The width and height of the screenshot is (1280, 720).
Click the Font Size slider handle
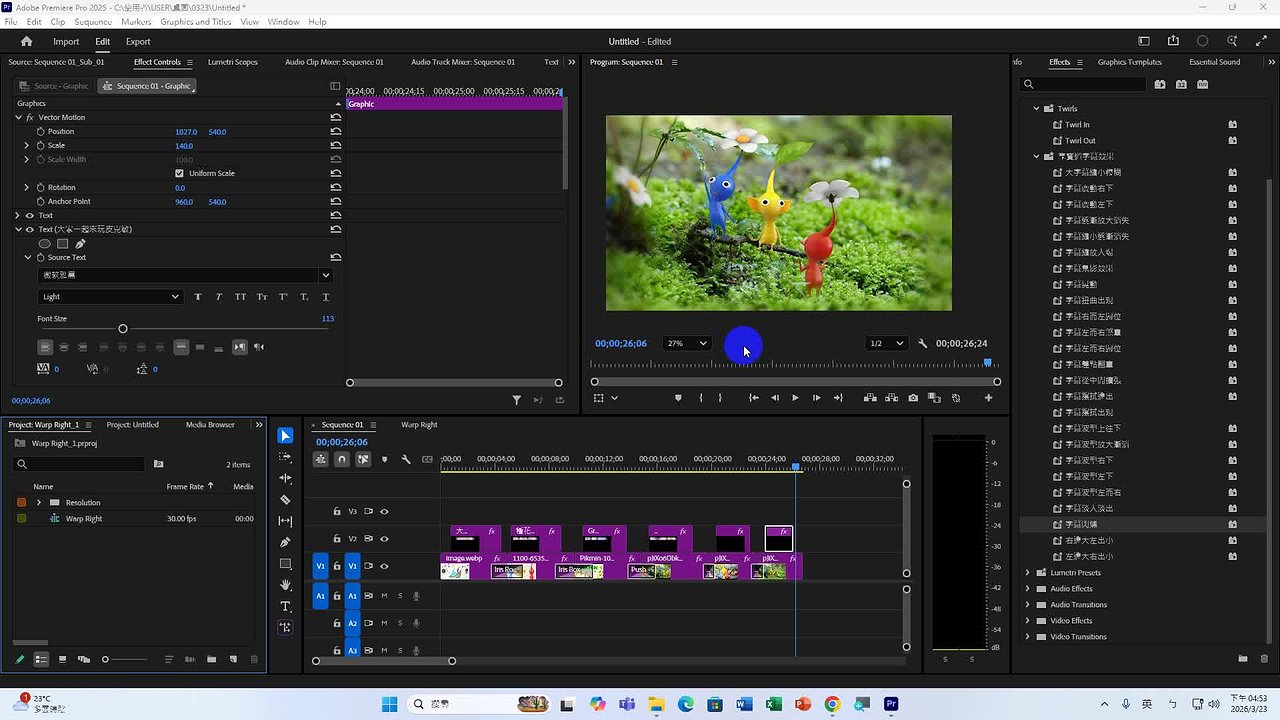pyautogui.click(x=123, y=329)
